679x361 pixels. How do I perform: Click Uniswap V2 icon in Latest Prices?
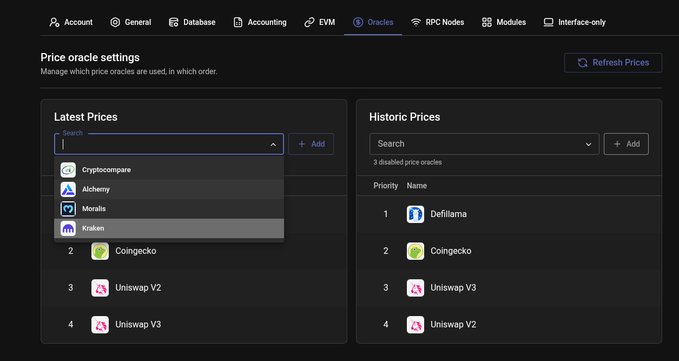tap(100, 288)
